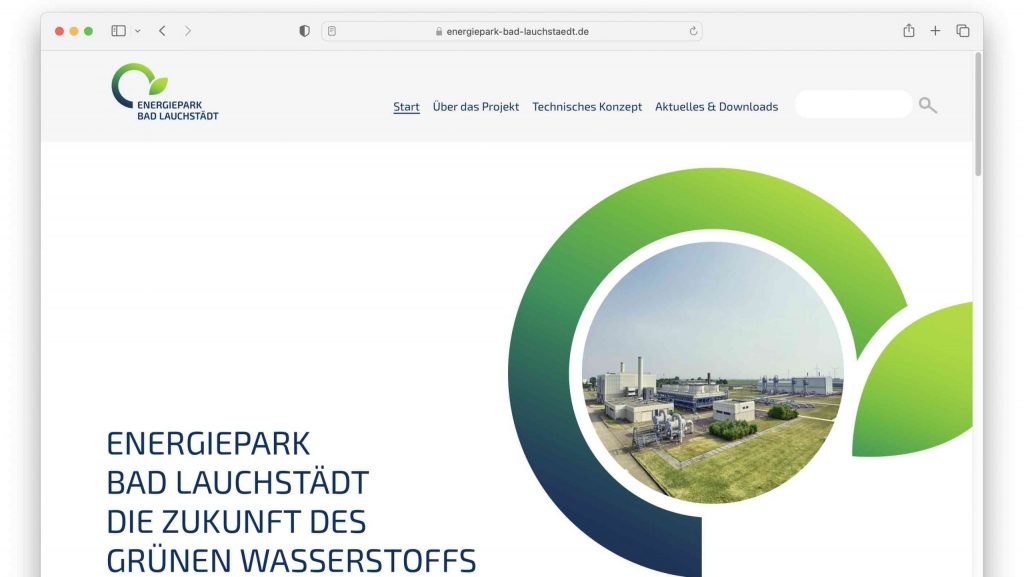The width and height of the screenshot is (1024, 577).
Task: Open the sidebar options dropdown chevron
Action: point(138,31)
